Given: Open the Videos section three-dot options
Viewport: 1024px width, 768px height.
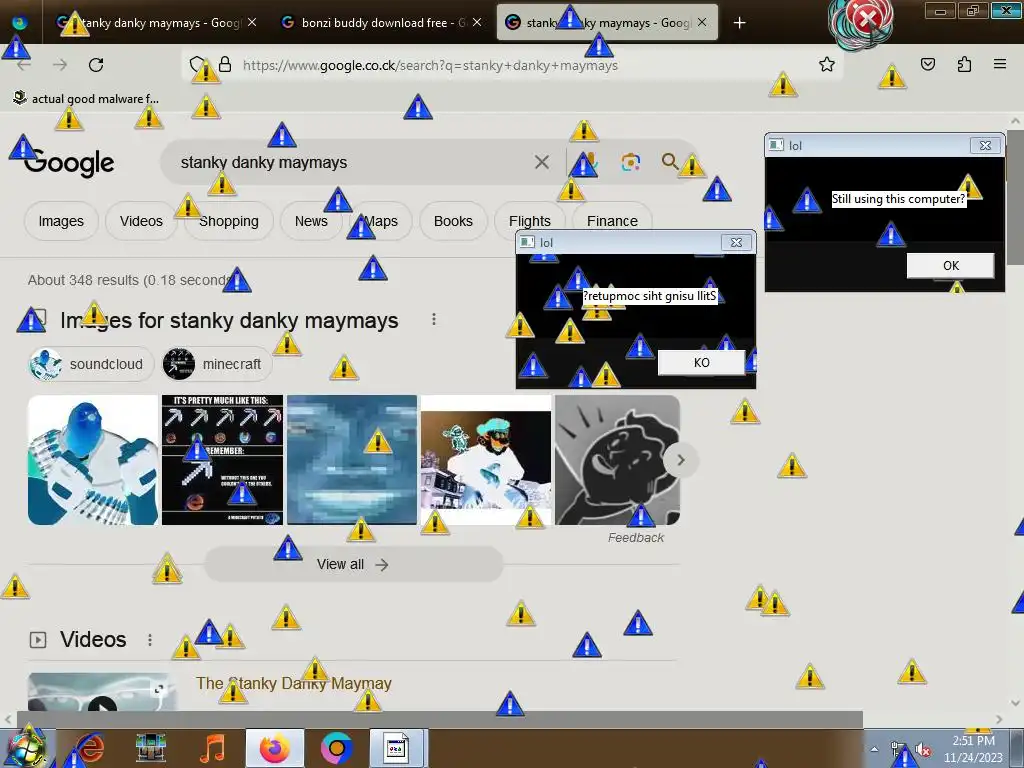Looking at the screenshot, I should pyautogui.click(x=150, y=639).
